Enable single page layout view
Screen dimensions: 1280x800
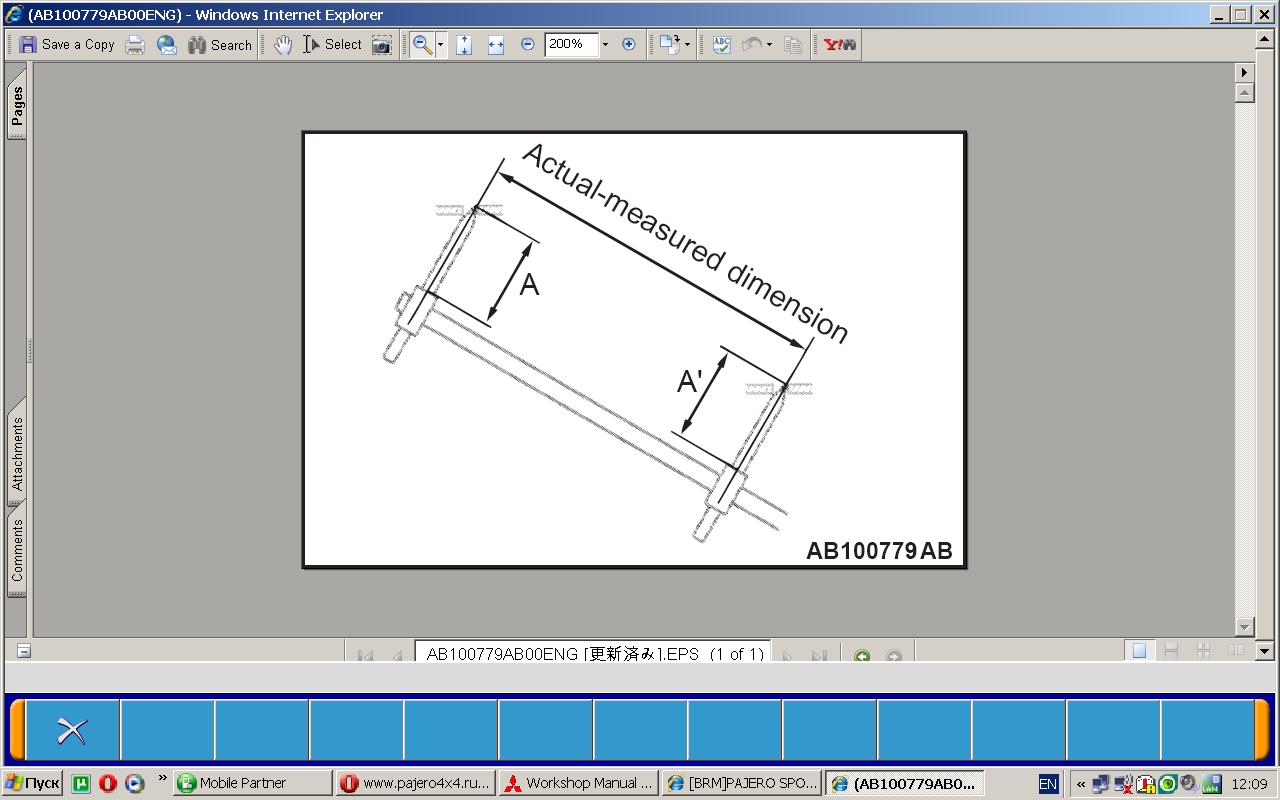click(1139, 651)
